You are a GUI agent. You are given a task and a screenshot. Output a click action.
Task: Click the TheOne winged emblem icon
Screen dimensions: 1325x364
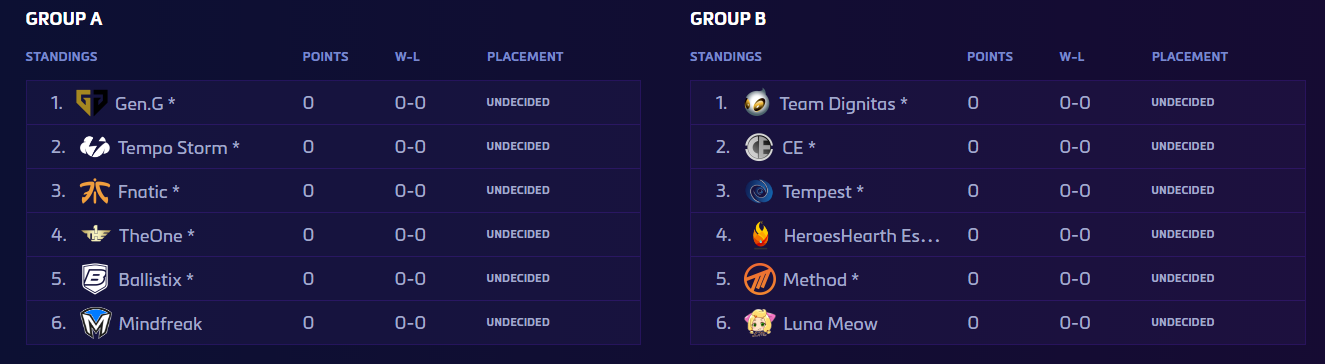94,235
